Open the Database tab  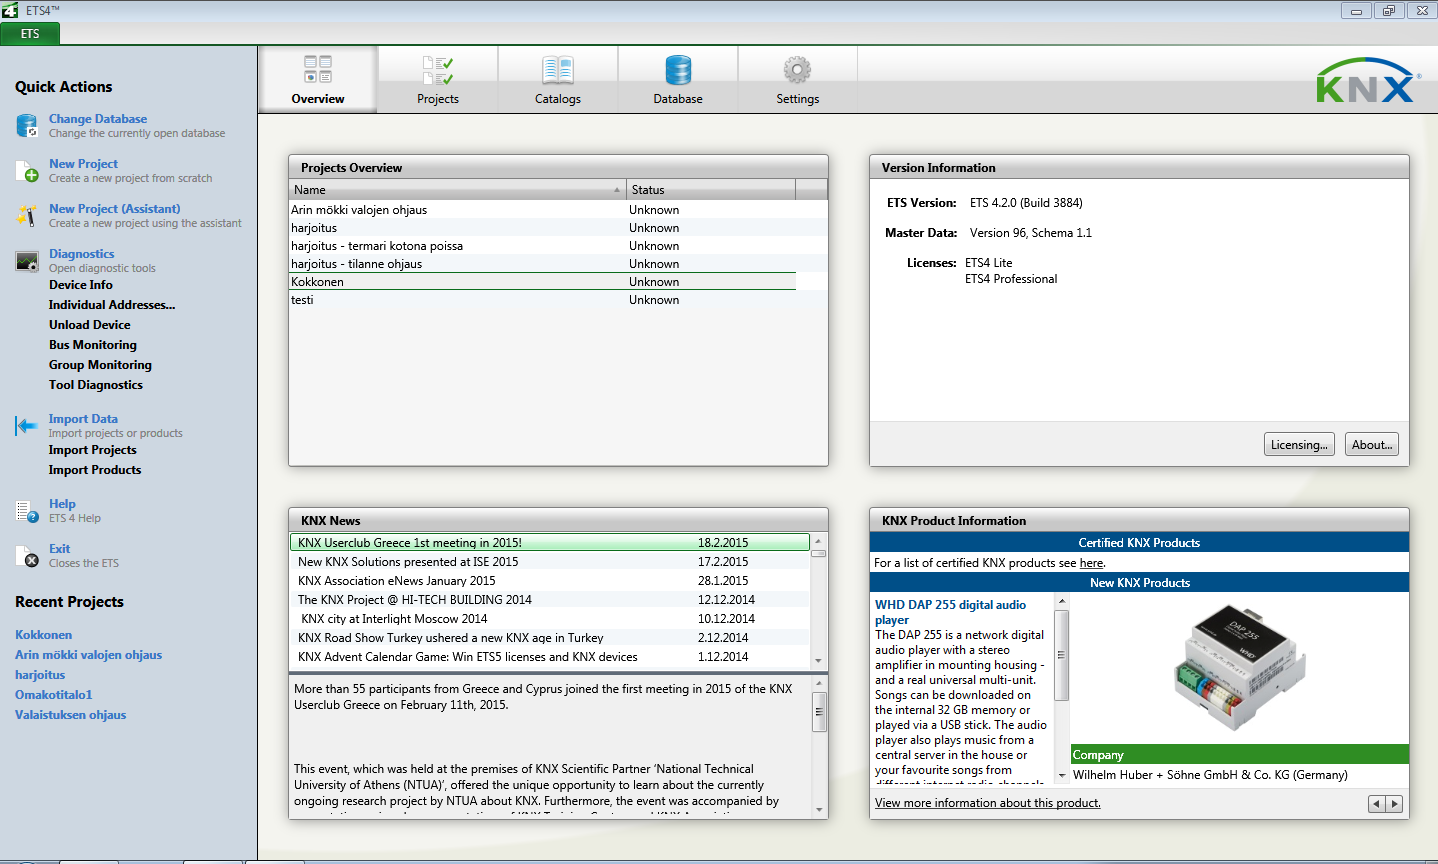pyautogui.click(x=678, y=79)
